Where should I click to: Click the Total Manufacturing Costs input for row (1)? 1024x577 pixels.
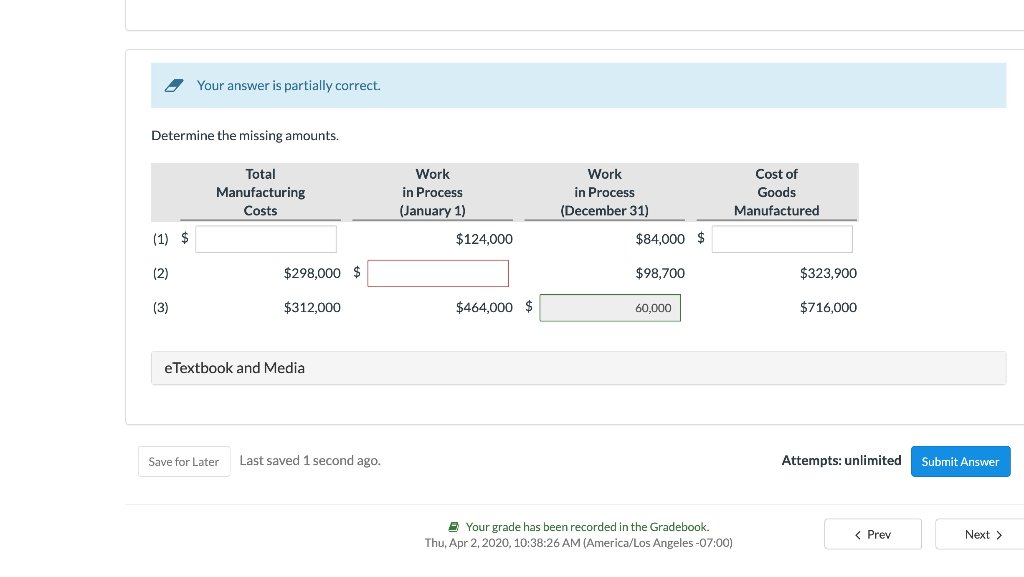(266, 239)
